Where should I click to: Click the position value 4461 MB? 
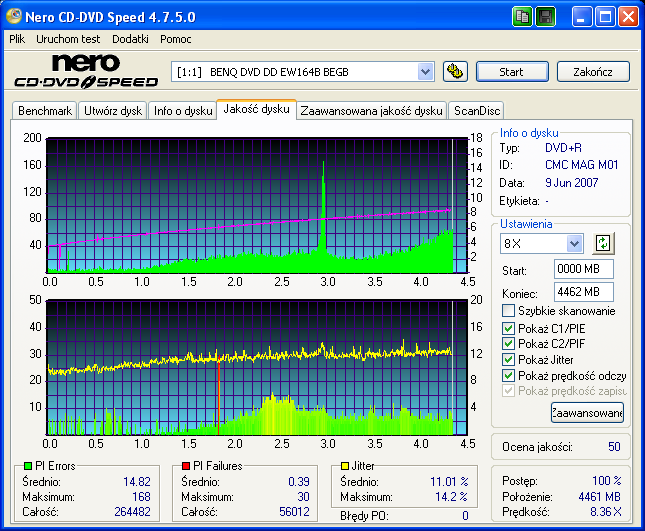[x=599, y=497]
